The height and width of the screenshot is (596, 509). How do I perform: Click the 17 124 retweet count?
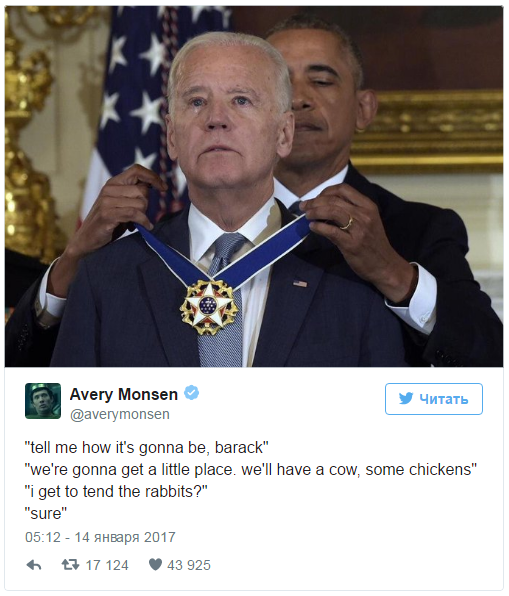pos(107,565)
